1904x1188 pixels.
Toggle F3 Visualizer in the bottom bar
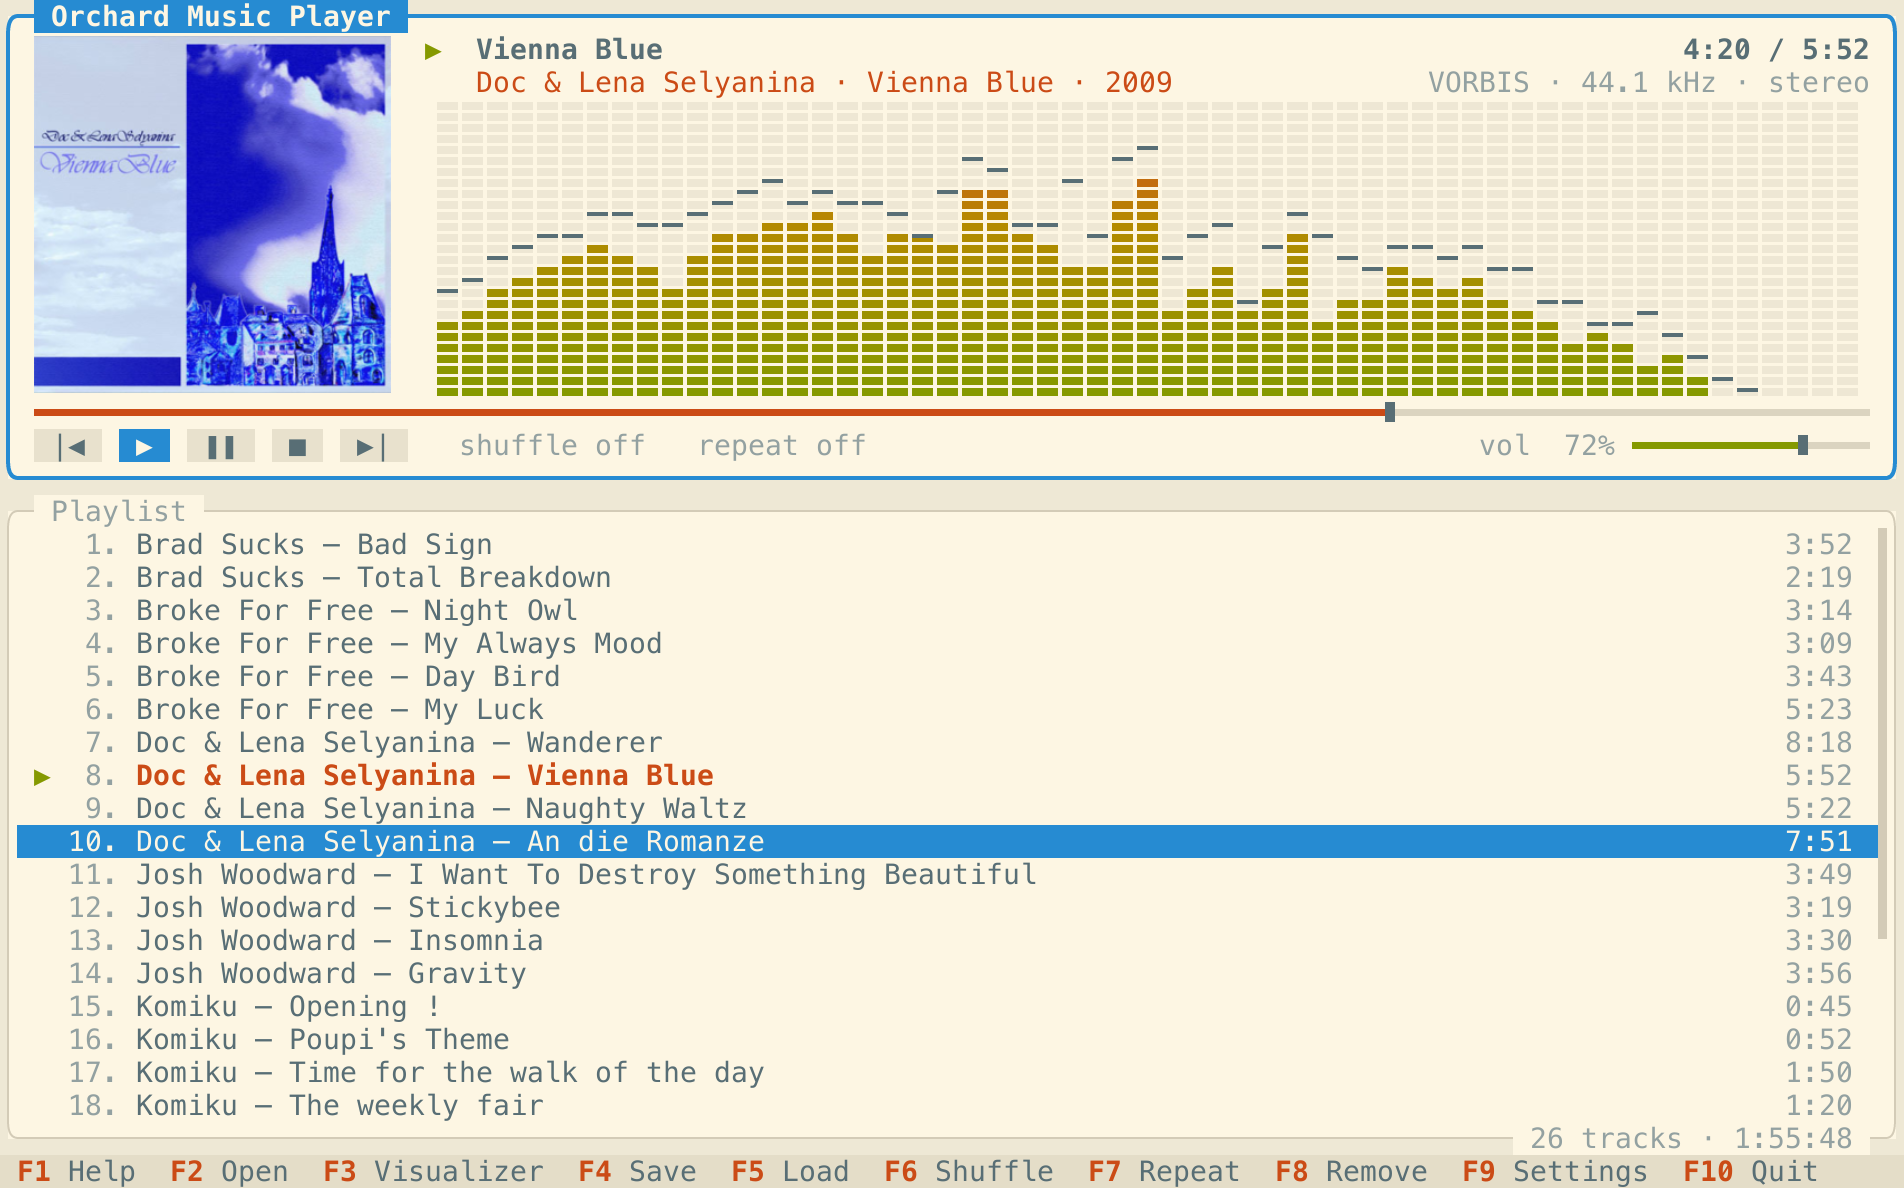433,1171
